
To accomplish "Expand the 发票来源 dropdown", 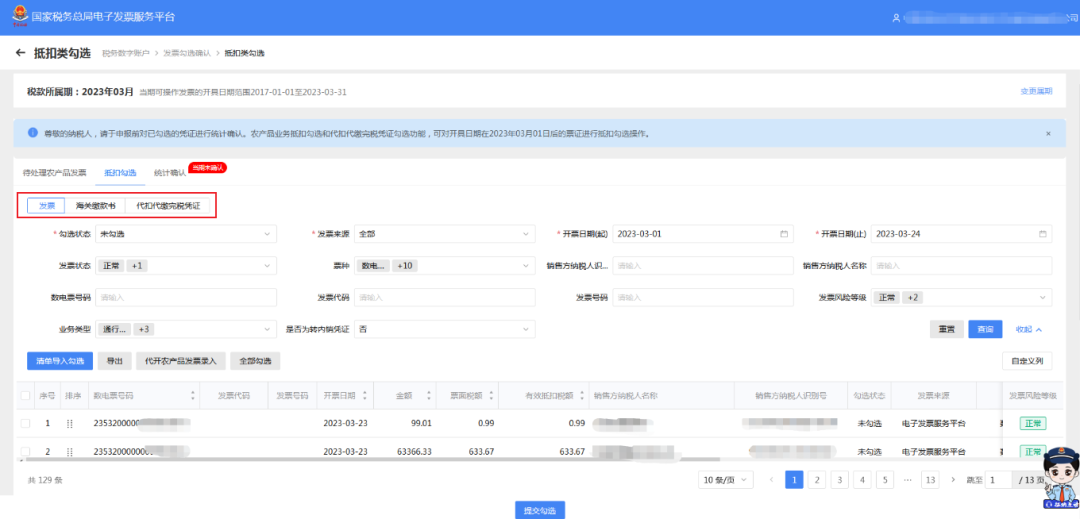I will 444,234.
